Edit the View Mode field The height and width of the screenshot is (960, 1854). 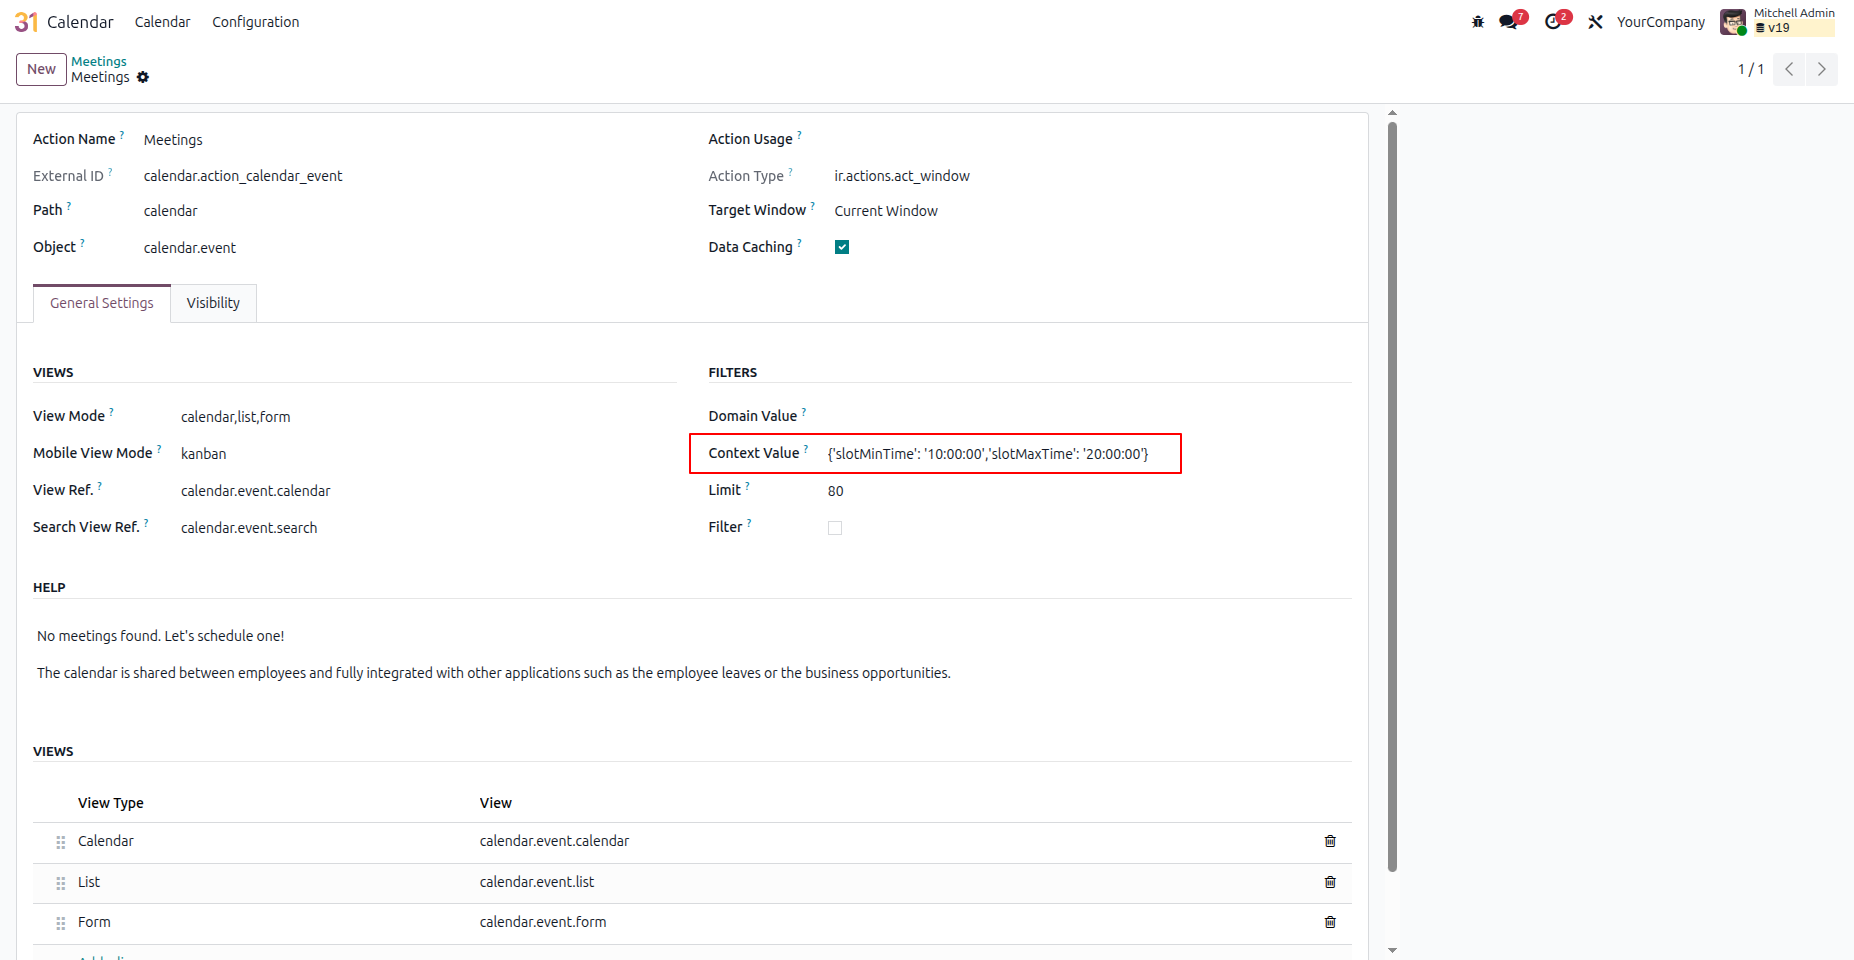click(x=428, y=417)
